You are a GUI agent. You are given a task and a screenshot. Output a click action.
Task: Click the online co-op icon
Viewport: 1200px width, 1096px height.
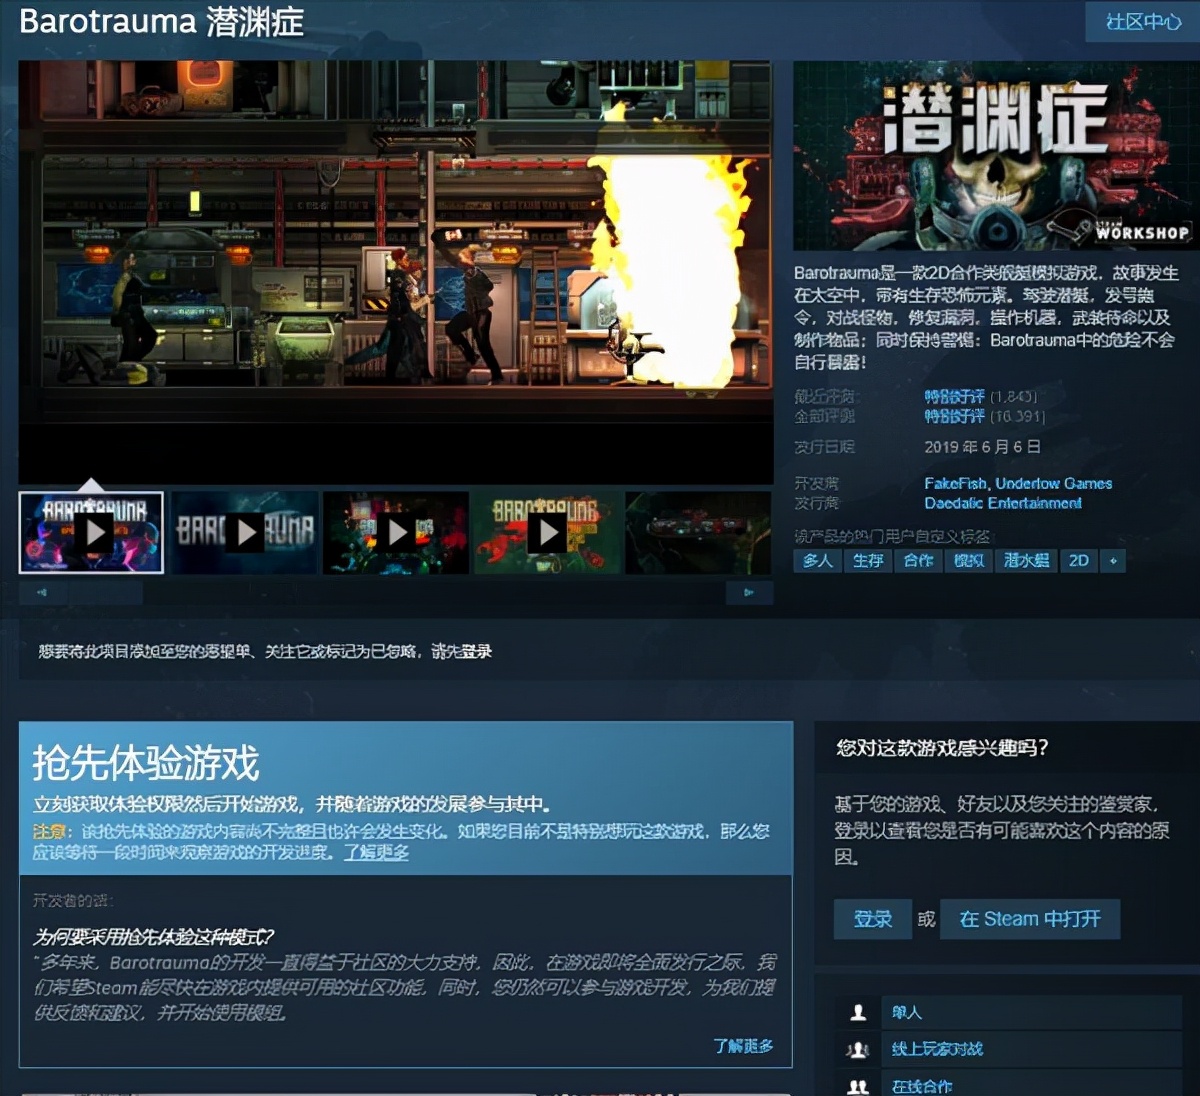858,1086
